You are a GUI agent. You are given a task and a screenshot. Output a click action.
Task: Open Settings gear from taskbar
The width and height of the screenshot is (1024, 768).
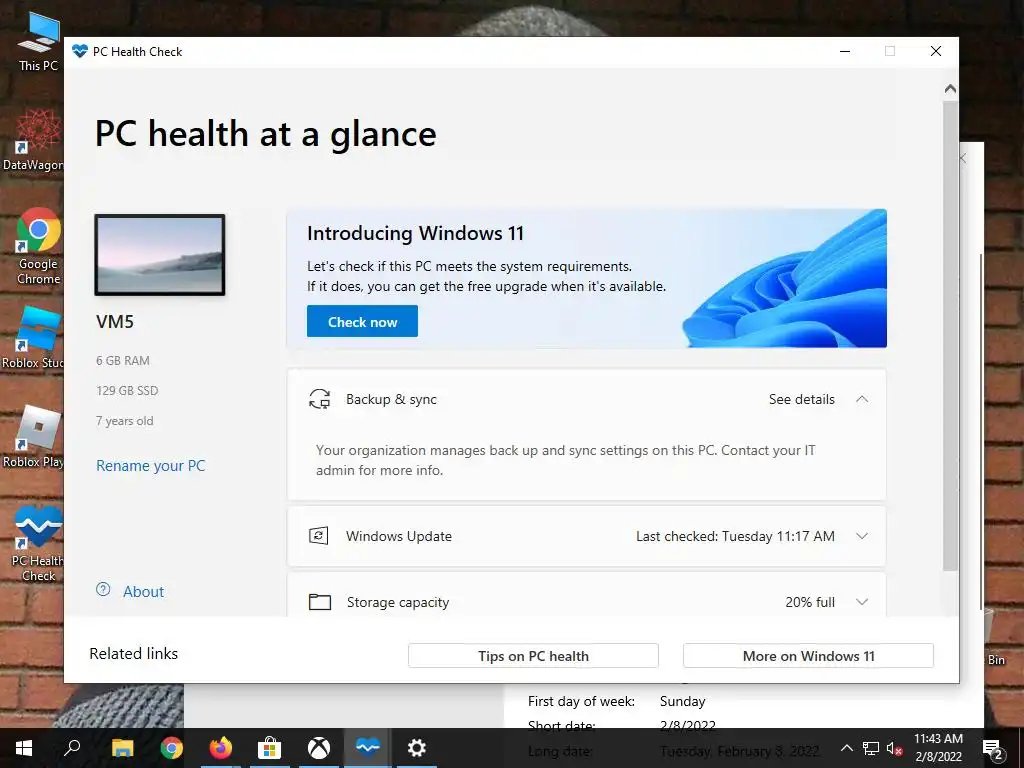pos(417,748)
